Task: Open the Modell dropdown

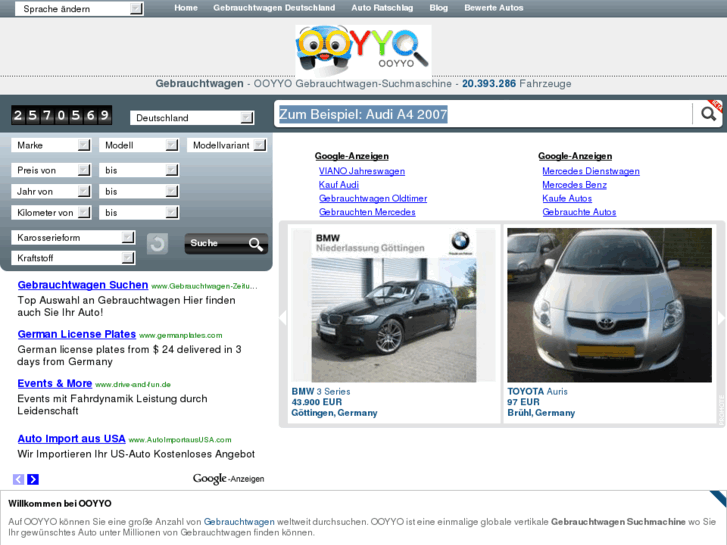Action: tap(139, 145)
